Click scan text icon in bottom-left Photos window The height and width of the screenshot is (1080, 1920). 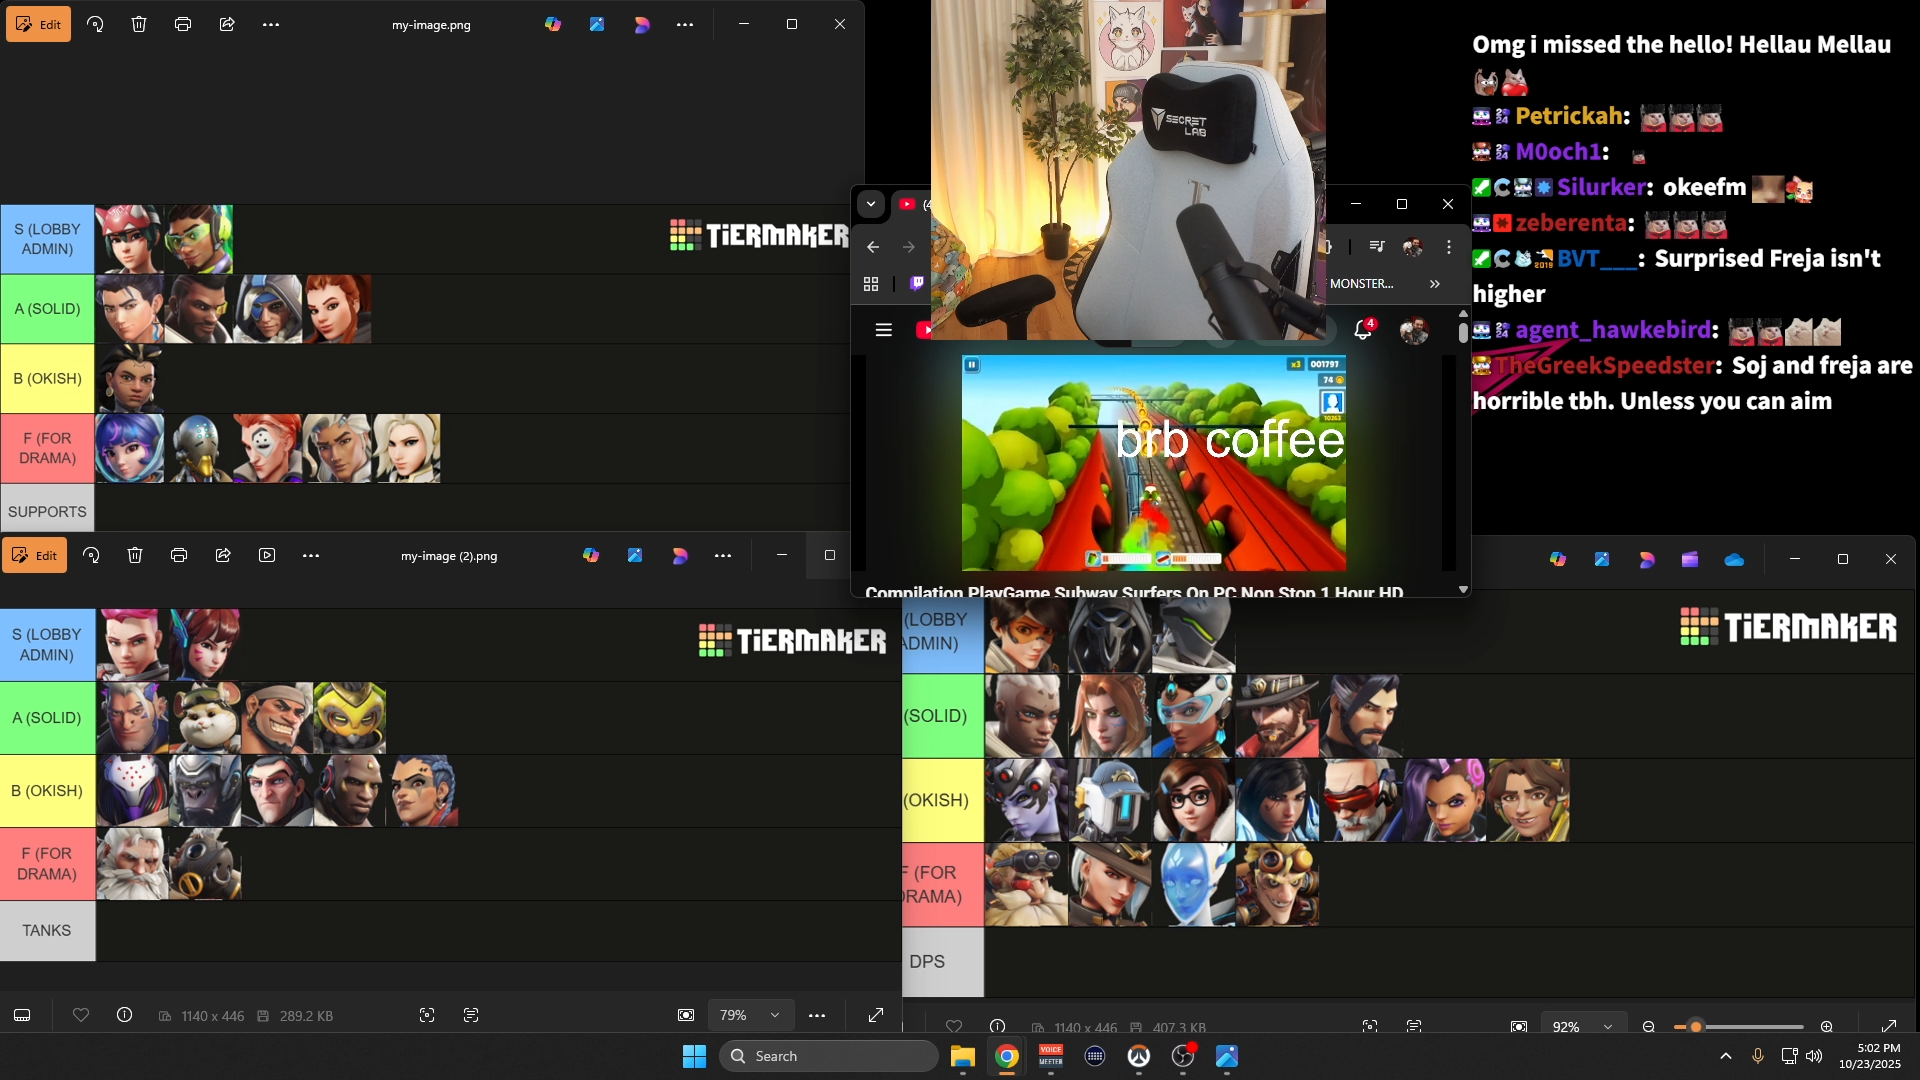(x=471, y=1015)
